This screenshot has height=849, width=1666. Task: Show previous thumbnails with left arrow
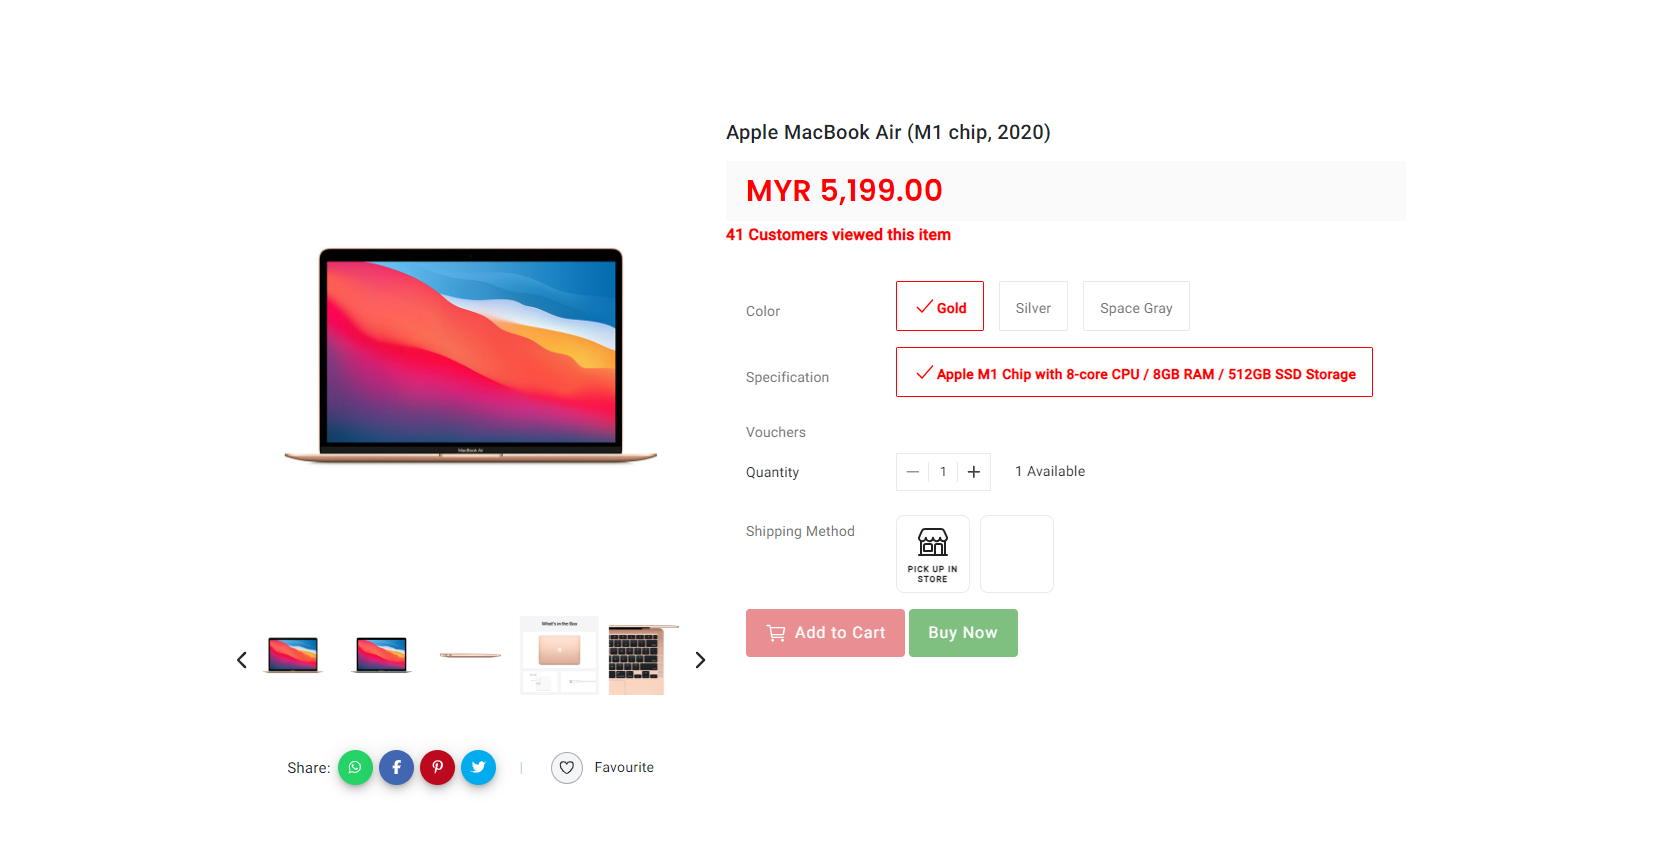coord(242,660)
